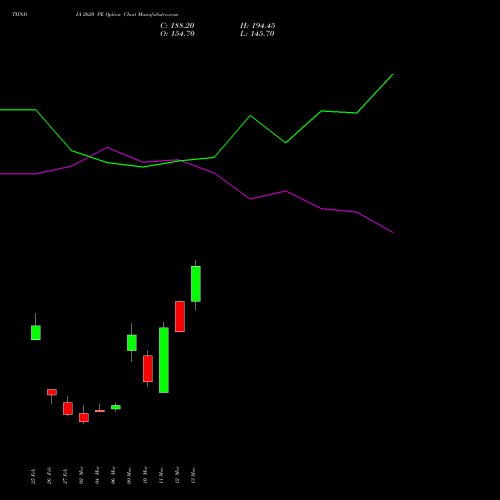The width and height of the screenshot is (500, 500).
Task: Click the 12 Mar date axis label
Action: [177, 476]
